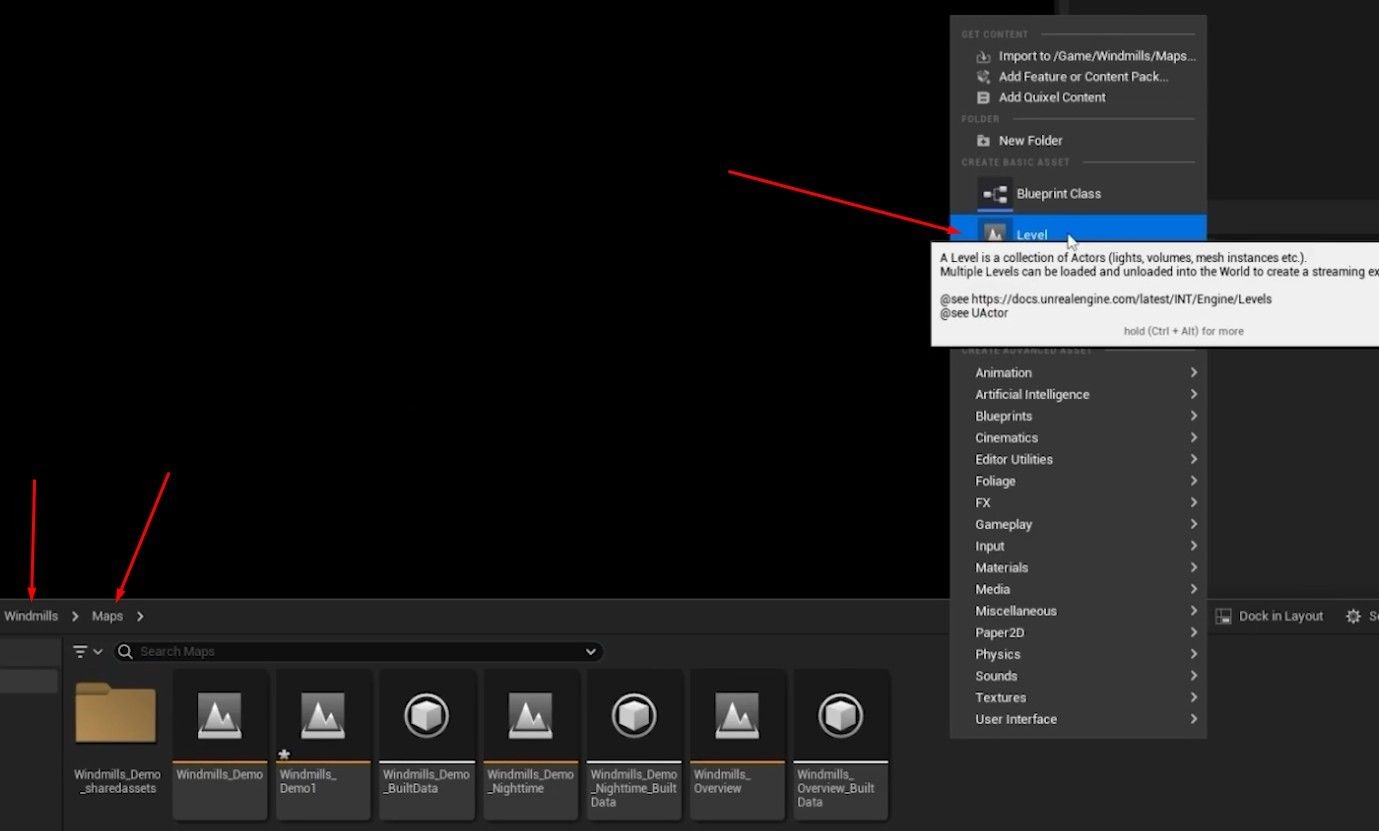Open the content browser filter menu icon
1379x831 pixels.
(88, 651)
